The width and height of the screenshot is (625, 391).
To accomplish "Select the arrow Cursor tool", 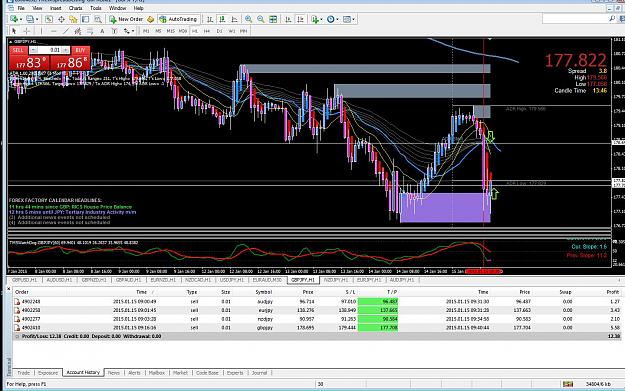I will (x=14, y=31).
